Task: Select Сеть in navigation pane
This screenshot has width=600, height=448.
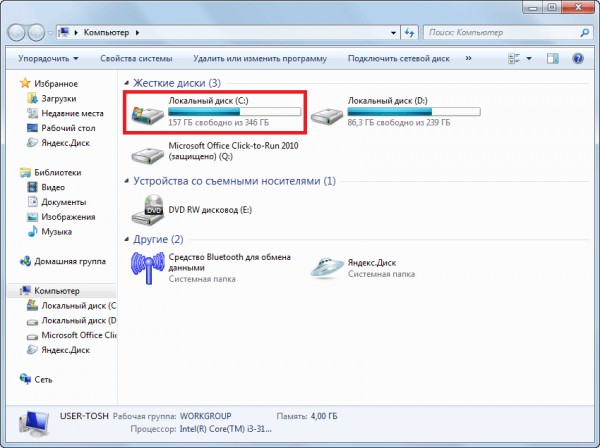Action: [x=36, y=380]
